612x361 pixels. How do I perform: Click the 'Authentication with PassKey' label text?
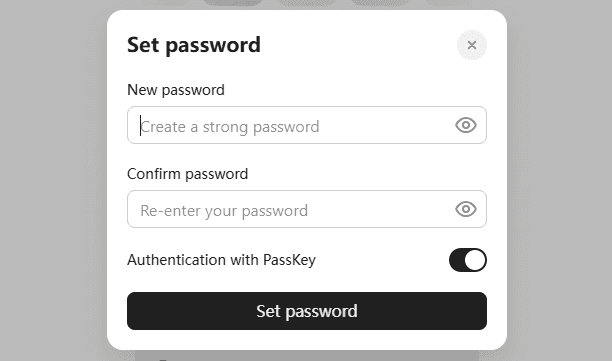(x=221, y=260)
